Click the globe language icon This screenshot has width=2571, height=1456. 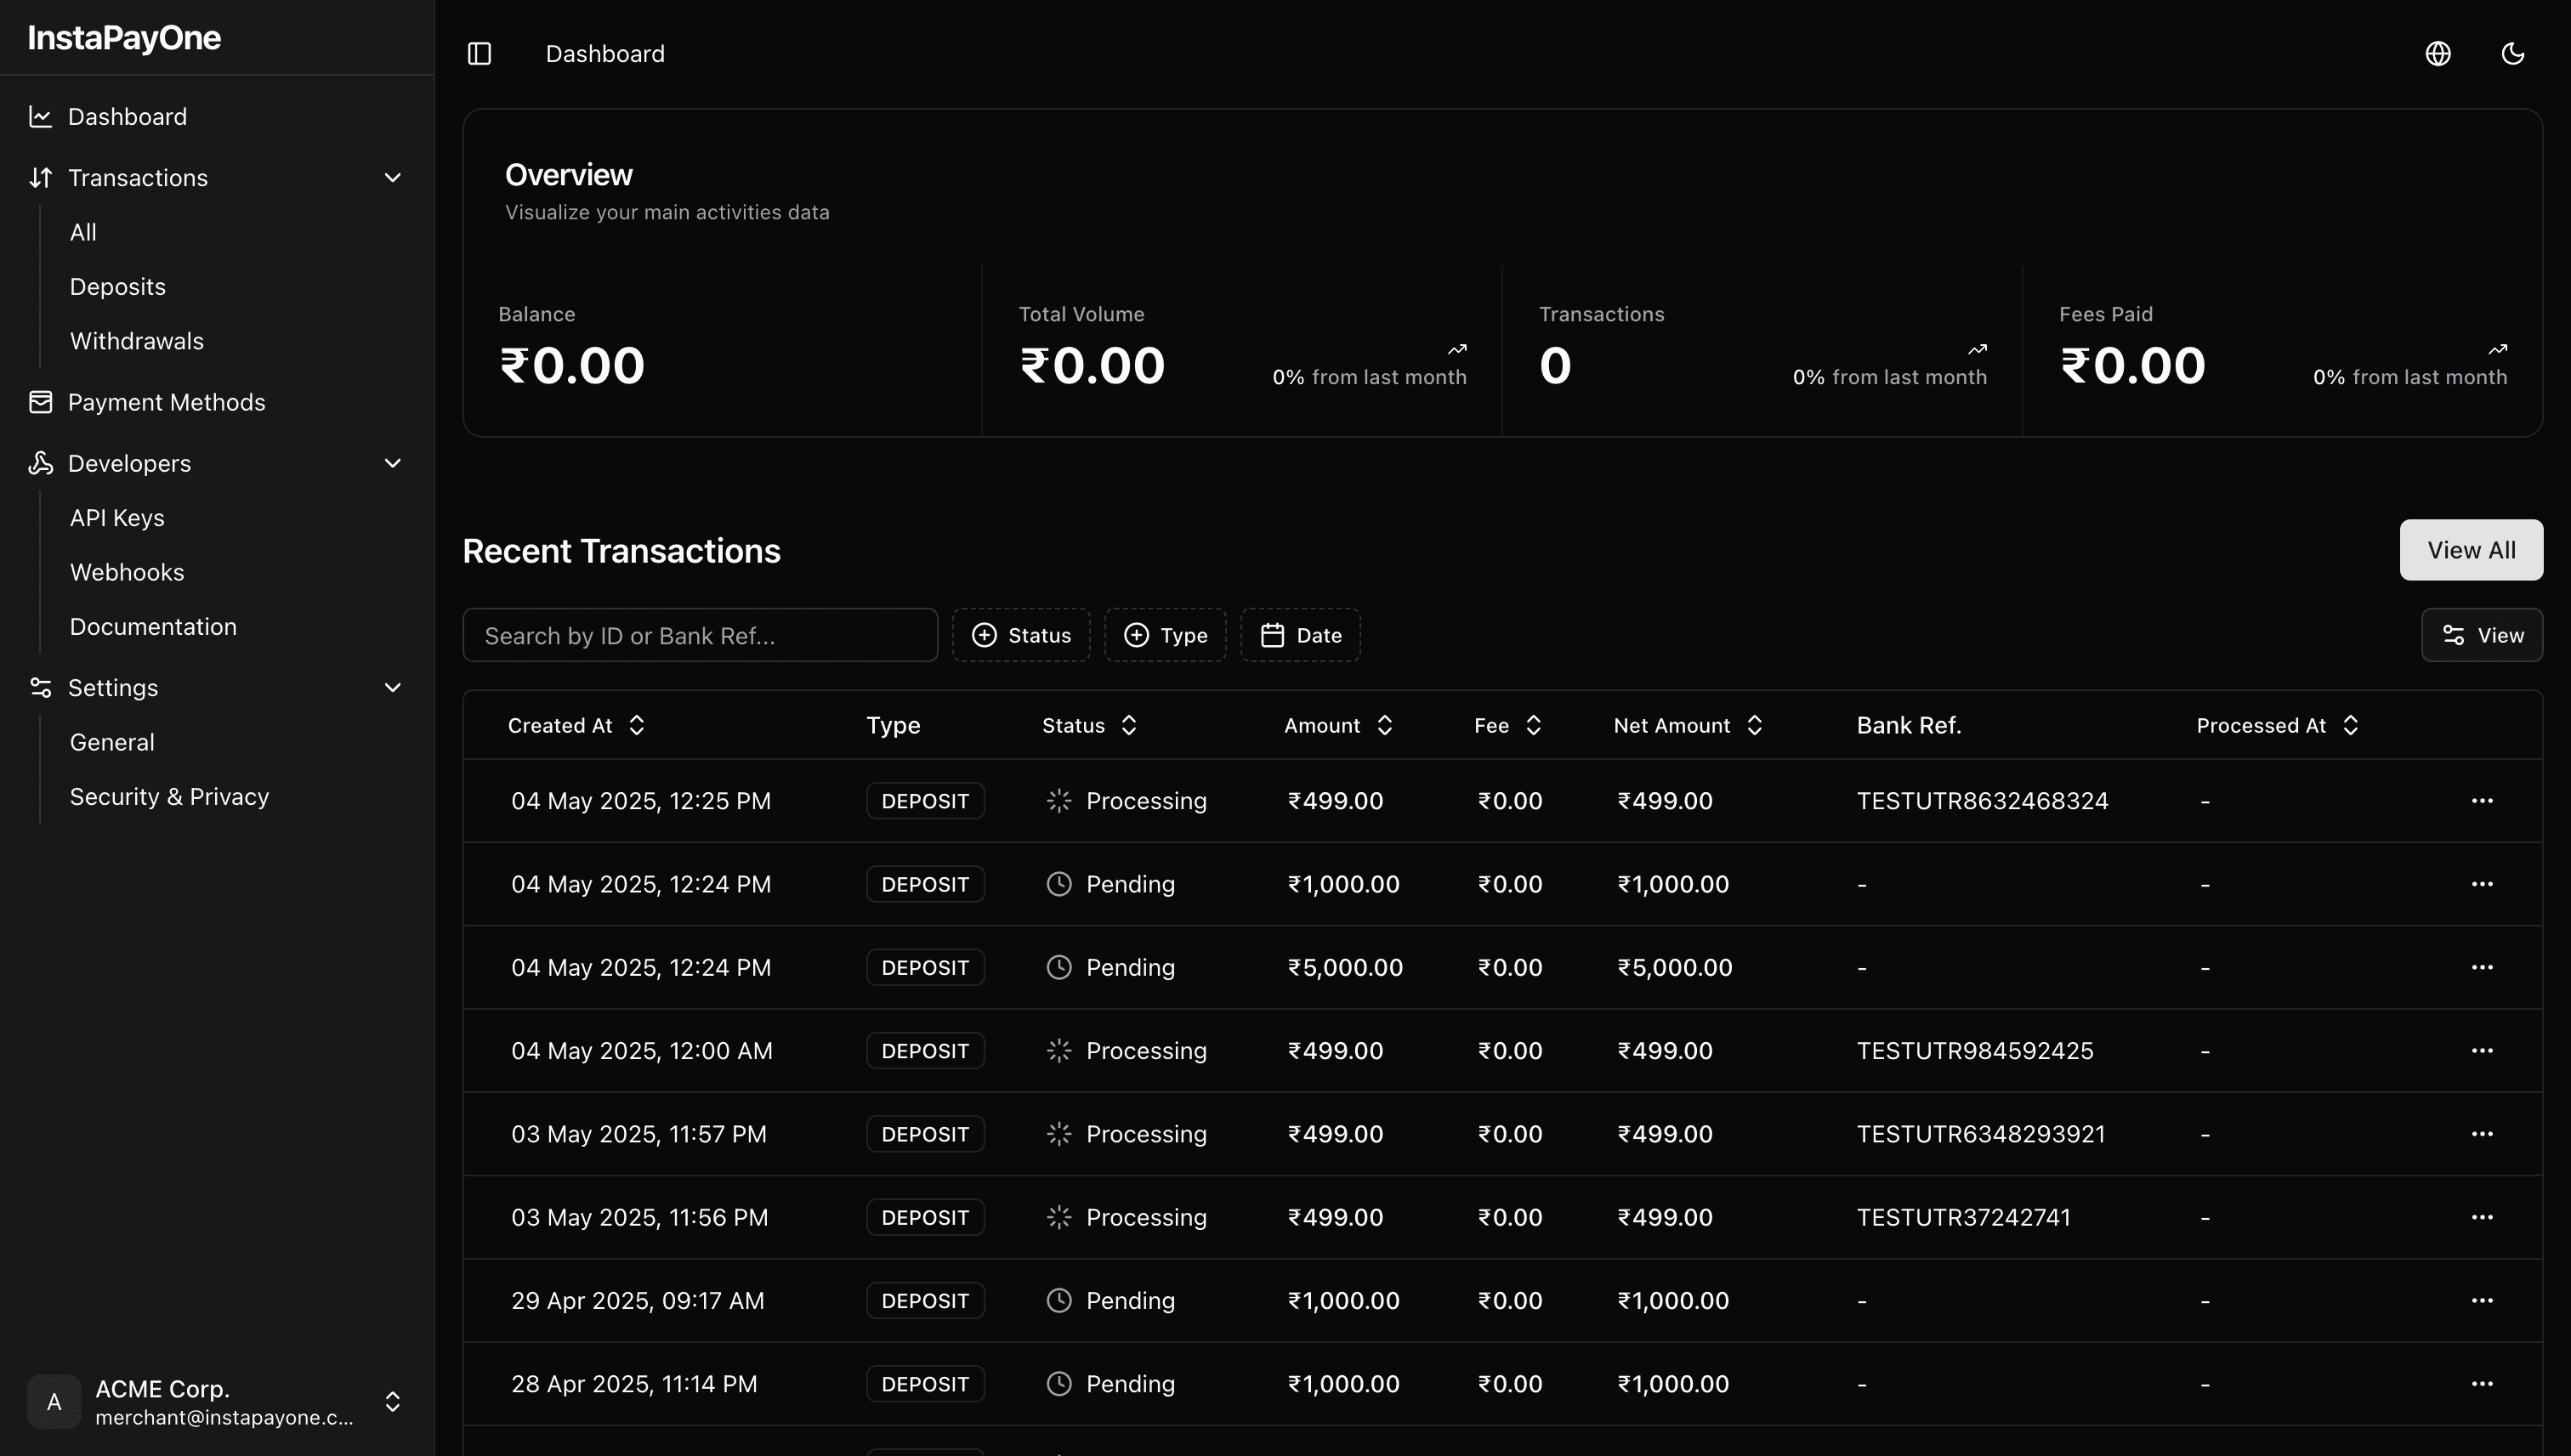[2437, 53]
